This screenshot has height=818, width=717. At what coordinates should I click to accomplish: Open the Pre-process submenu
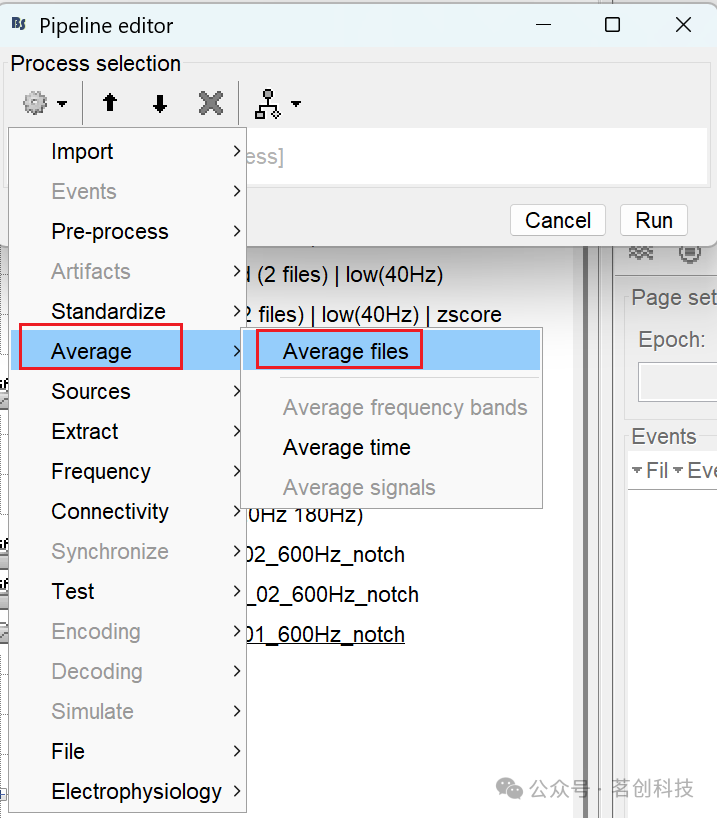point(128,231)
